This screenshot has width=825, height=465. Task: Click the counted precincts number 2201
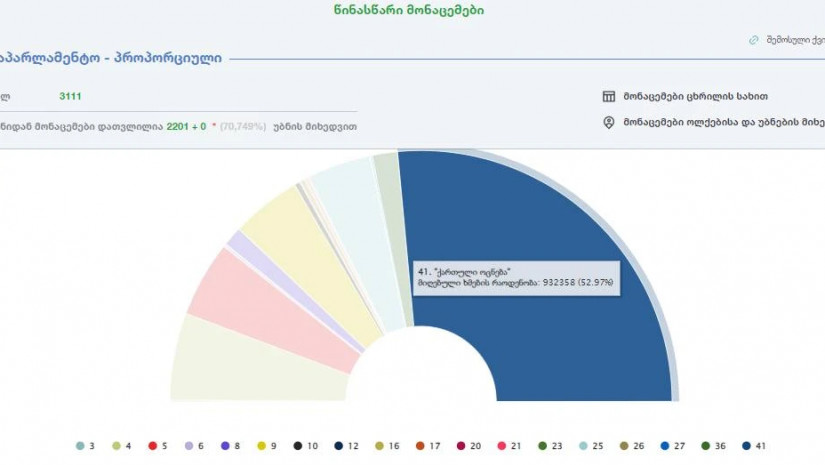point(177,127)
